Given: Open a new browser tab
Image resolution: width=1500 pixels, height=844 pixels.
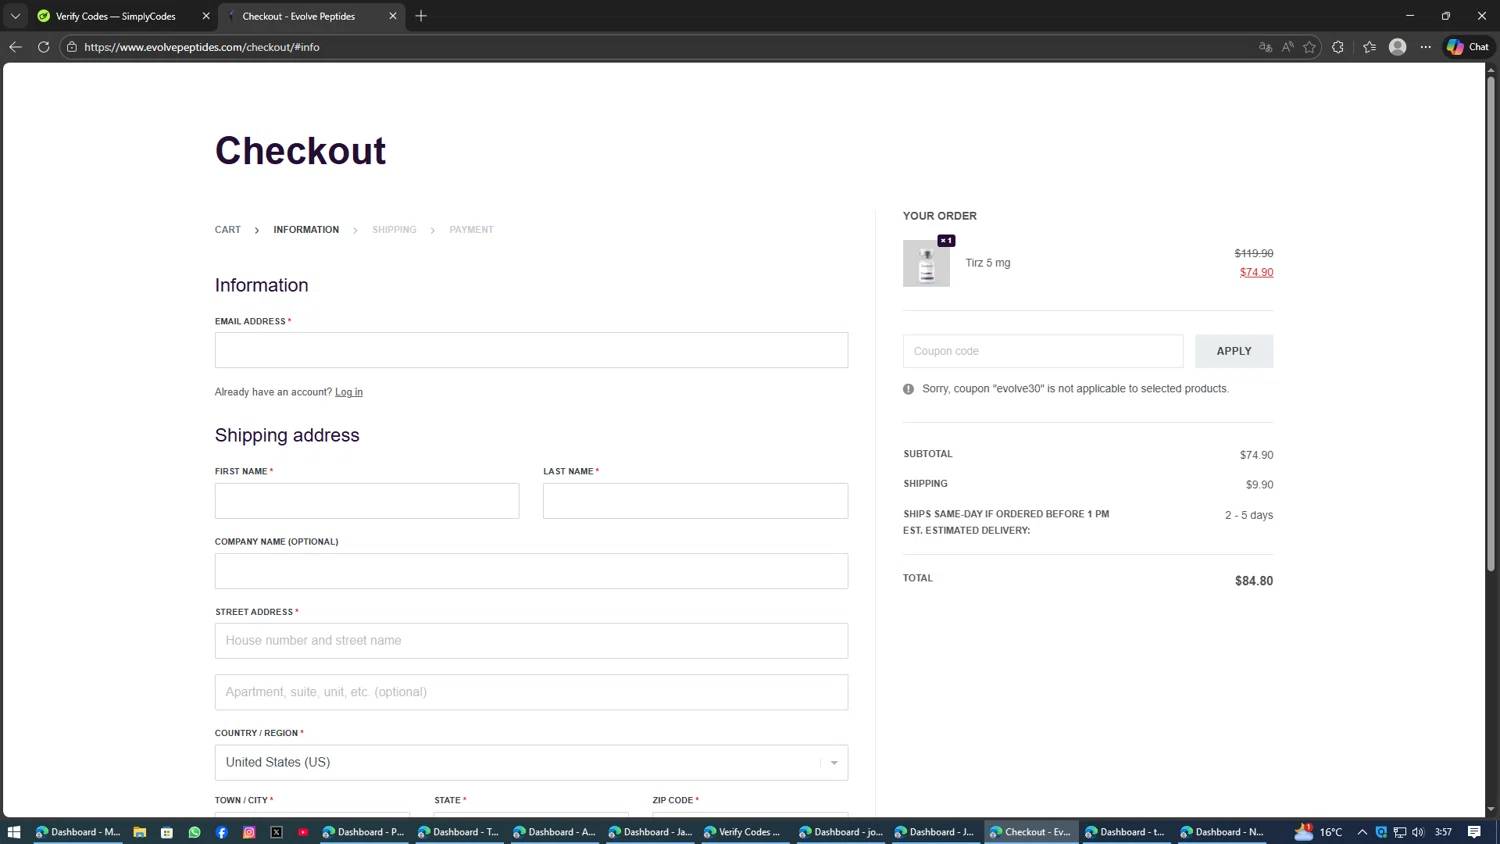Looking at the screenshot, I should [421, 16].
